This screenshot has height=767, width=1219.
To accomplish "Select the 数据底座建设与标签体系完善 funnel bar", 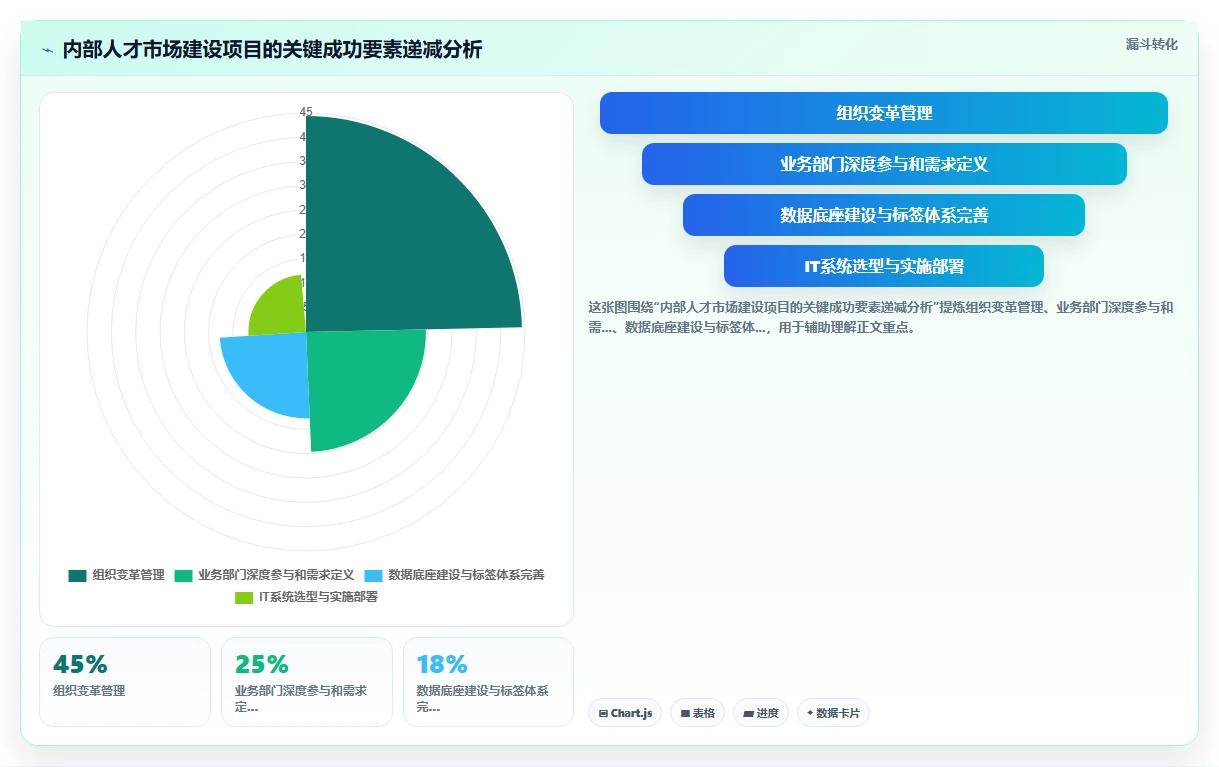I will point(884,215).
